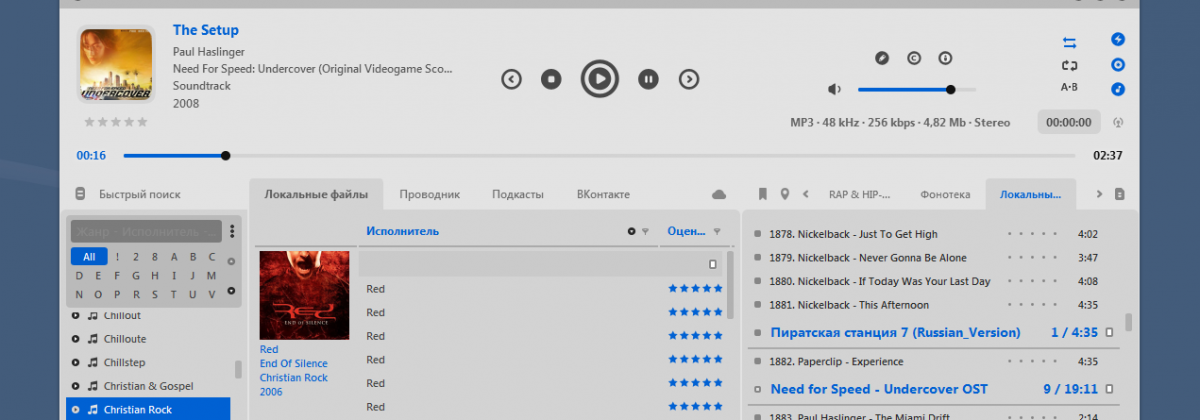Open the Фонотека playlist tab
This screenshot has height=420, width=1200.
click(x=945, y=194)
